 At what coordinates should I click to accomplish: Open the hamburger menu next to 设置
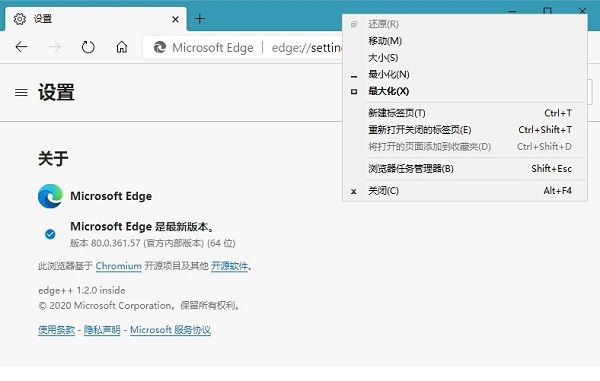tap(21, 93)
